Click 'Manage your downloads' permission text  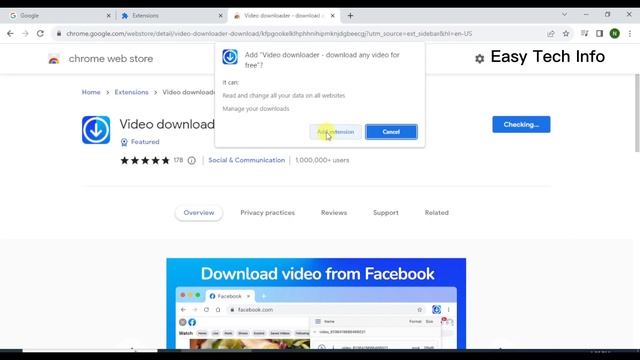(256, 109)
